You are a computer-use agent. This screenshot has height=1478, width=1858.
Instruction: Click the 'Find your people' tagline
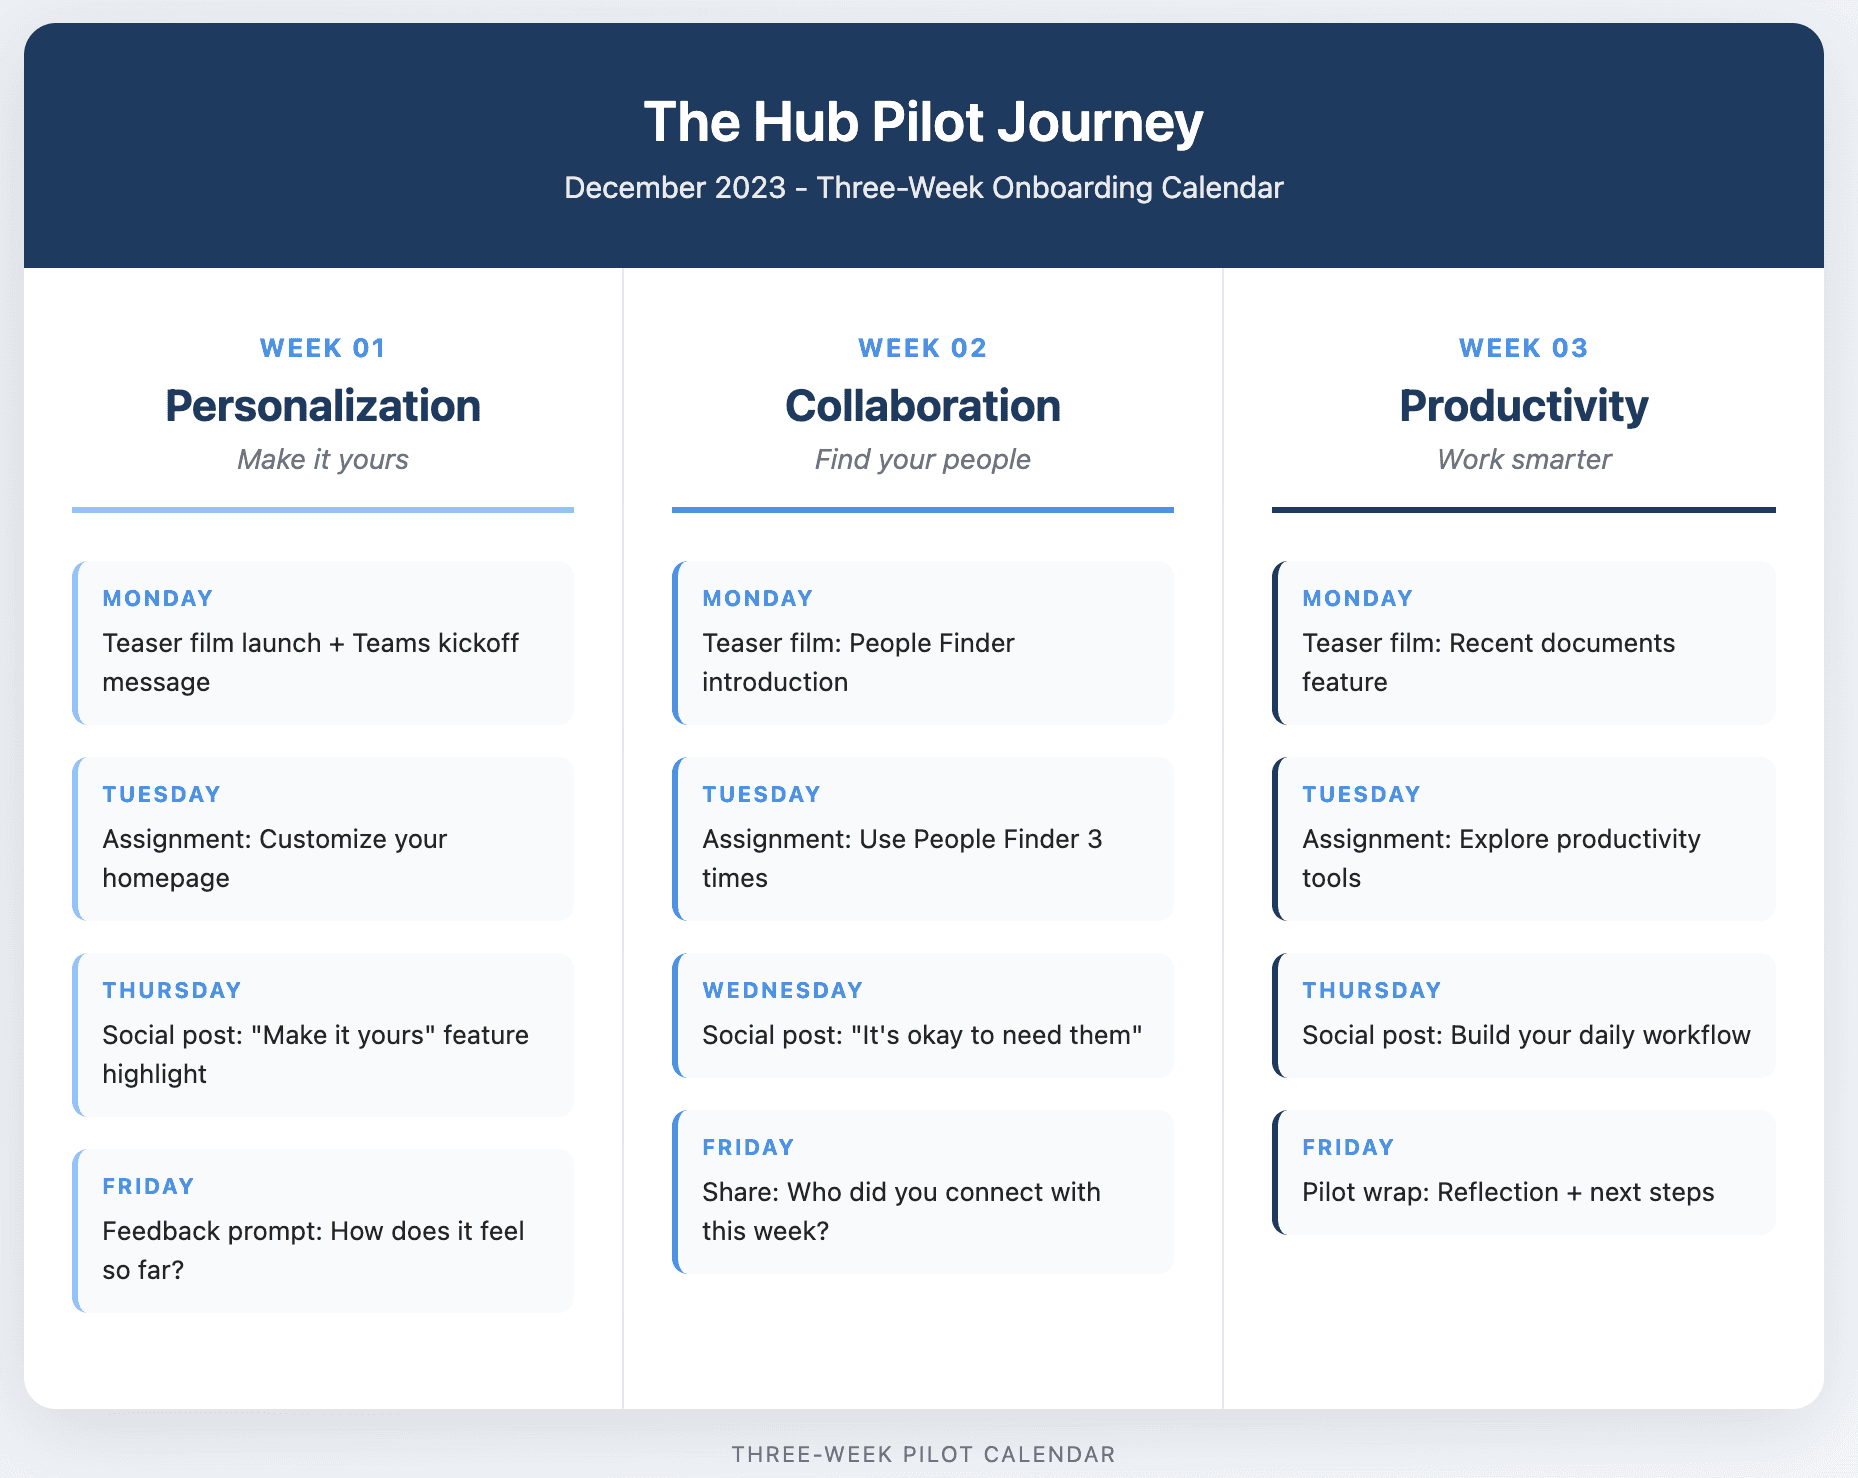[x=923, y=459]
